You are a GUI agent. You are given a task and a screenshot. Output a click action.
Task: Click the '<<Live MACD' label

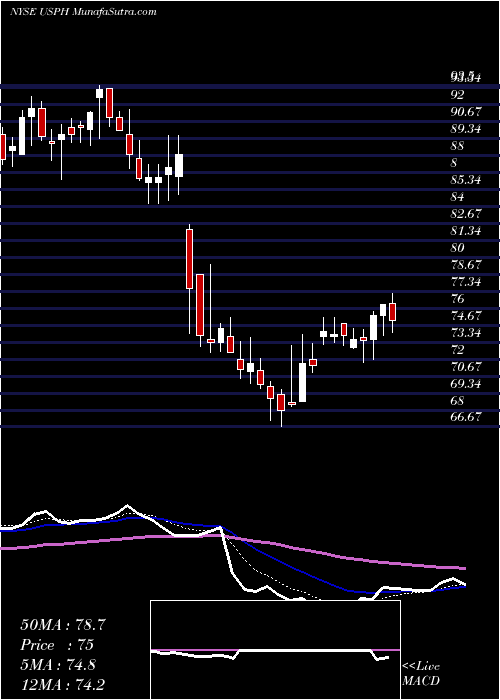coord(421,674)
